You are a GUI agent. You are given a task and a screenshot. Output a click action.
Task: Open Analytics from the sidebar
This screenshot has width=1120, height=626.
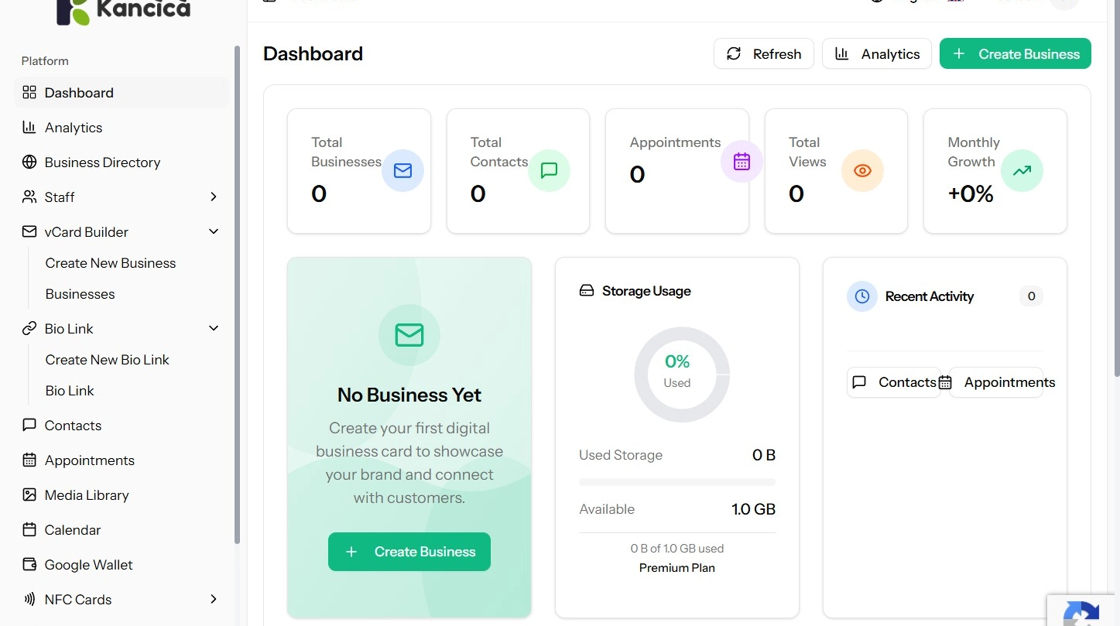click(121, 127)
